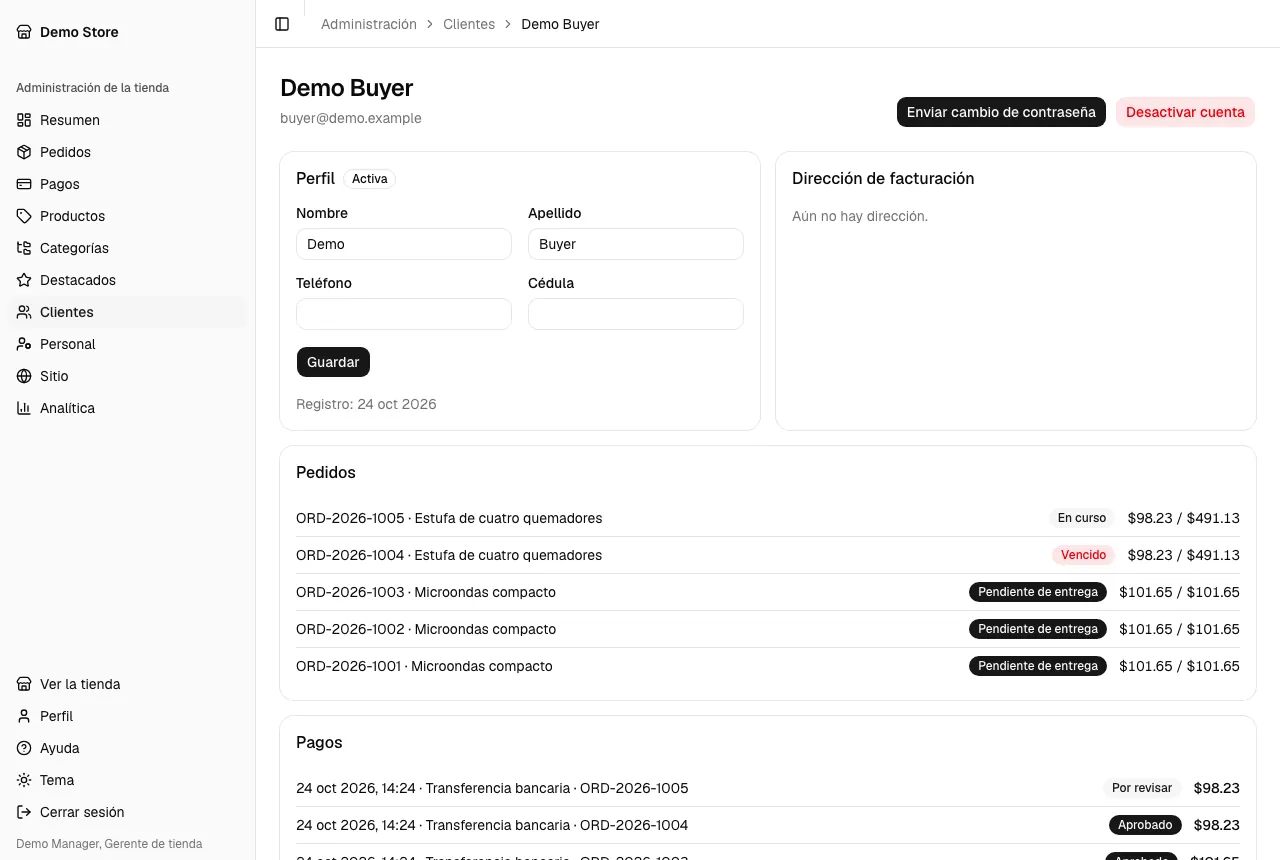Toggle the sidebar panel icon
This screenshot has height=860, width=1280.
tap(282, 24)
